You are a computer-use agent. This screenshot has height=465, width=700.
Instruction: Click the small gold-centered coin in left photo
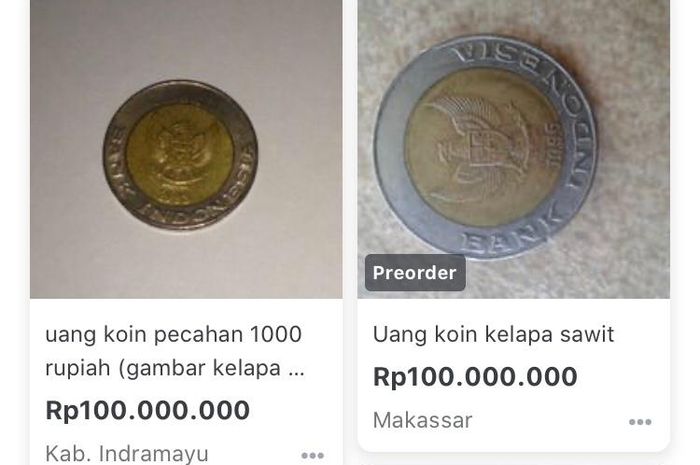180,155
